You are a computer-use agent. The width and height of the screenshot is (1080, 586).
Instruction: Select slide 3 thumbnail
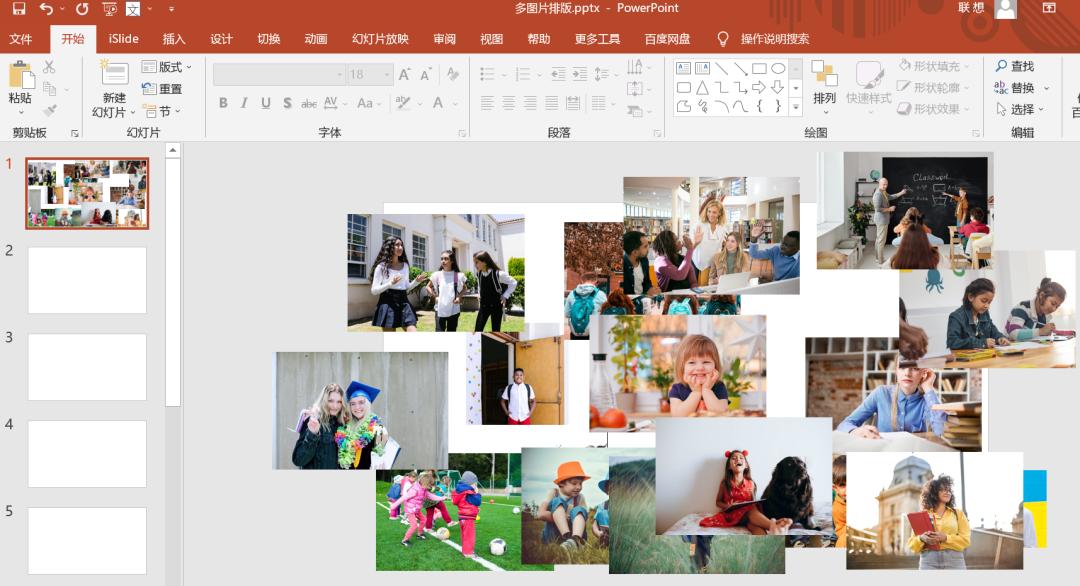pyautogui.click(x=87, y=367)
